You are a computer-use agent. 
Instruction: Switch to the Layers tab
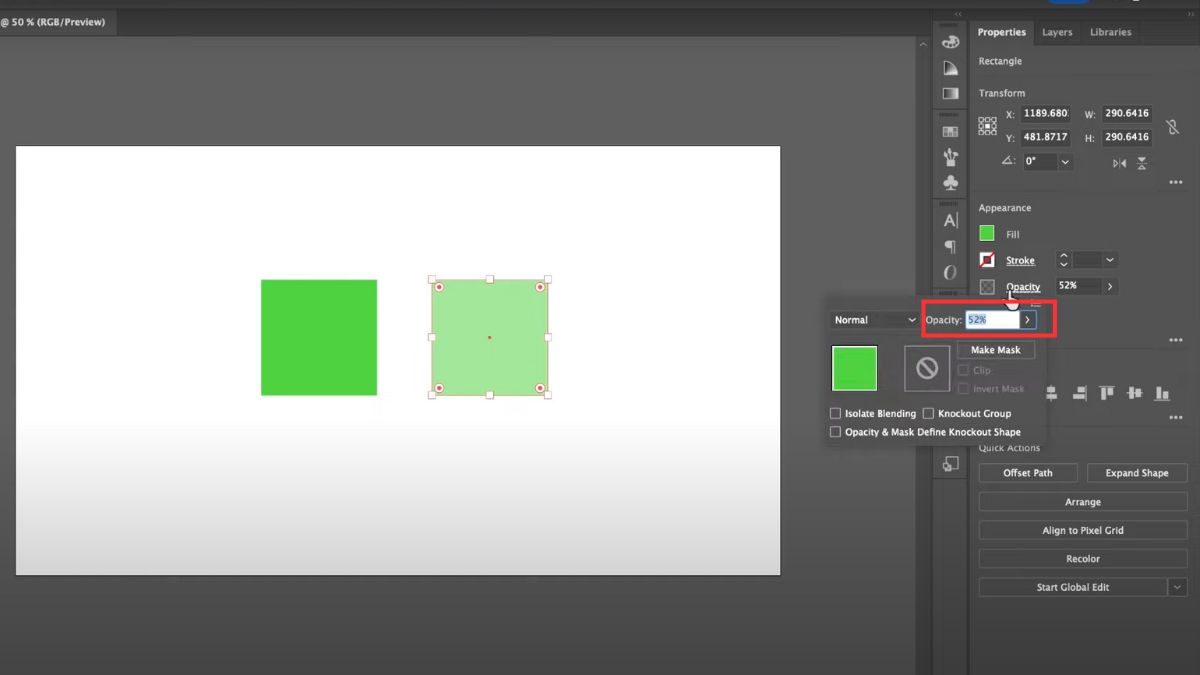(1057, 32)
